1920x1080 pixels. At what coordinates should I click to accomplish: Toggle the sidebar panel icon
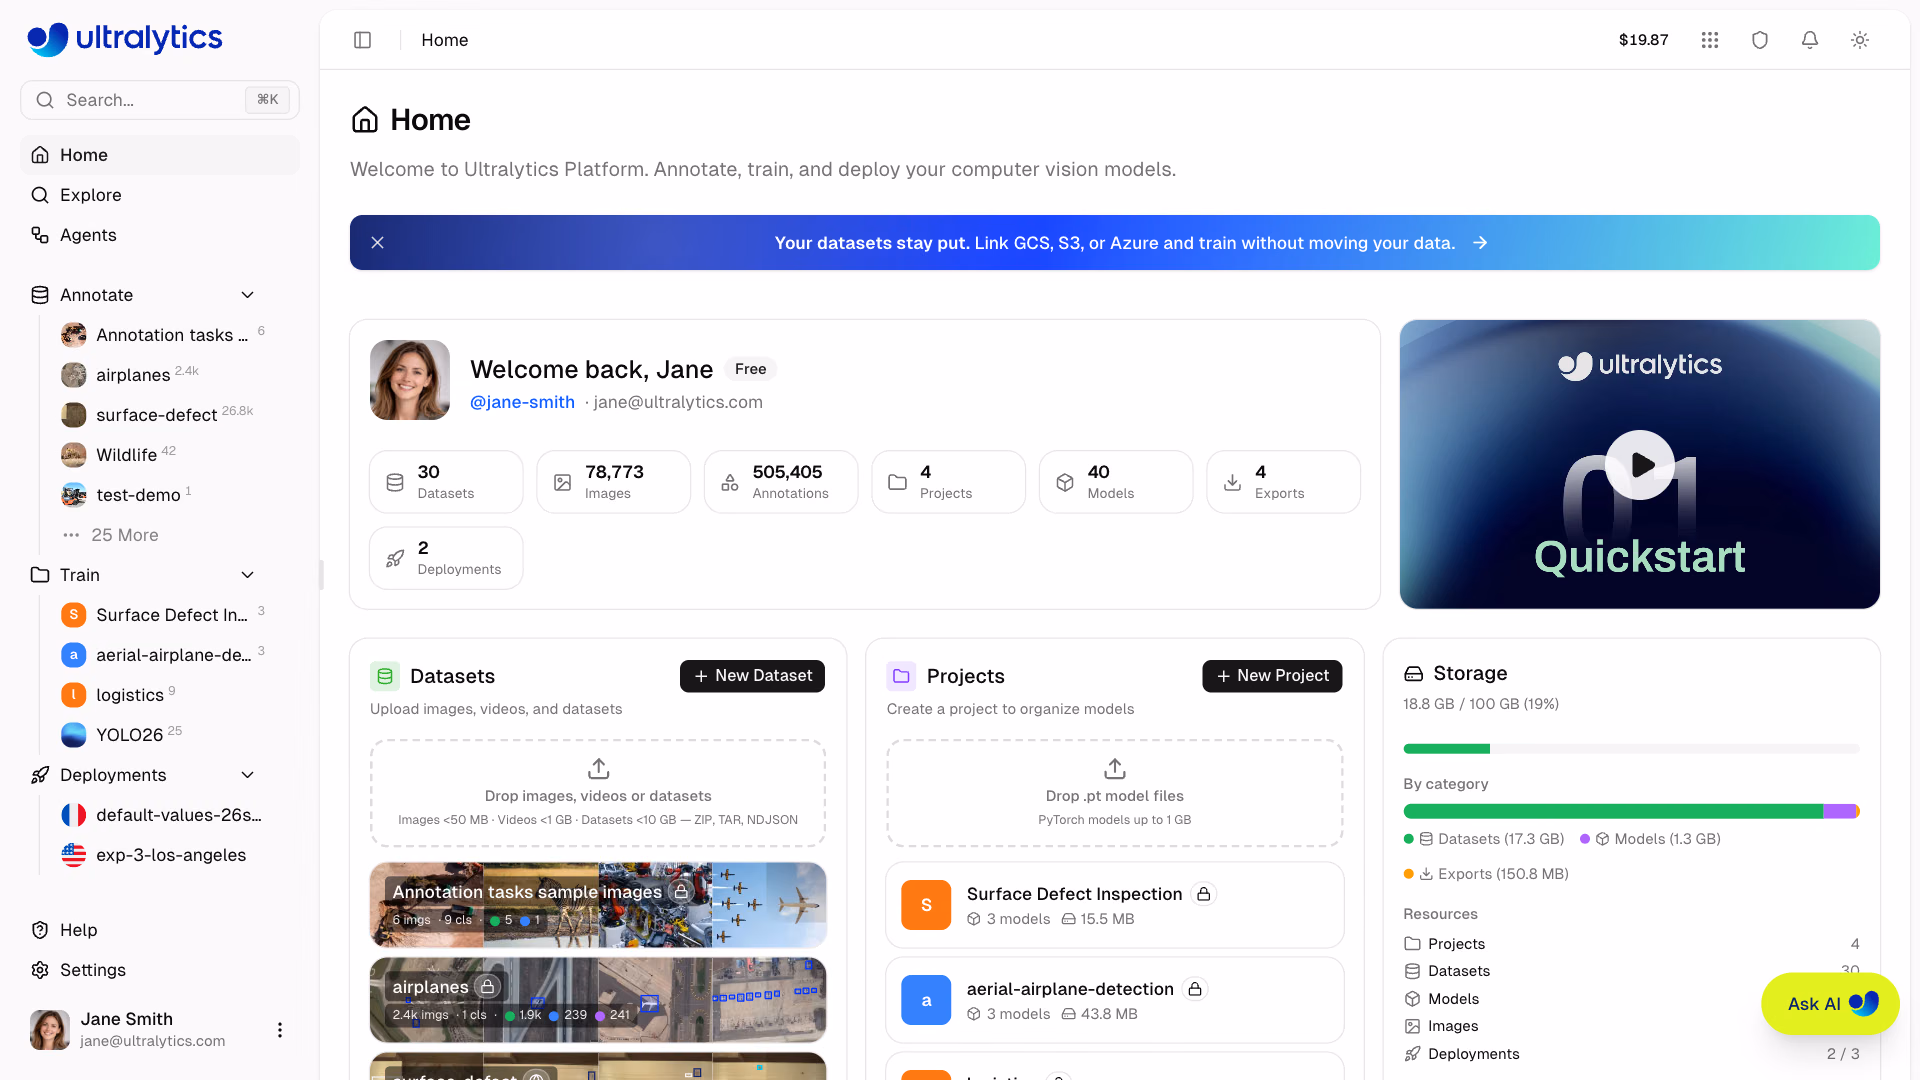tap(363, 40)
